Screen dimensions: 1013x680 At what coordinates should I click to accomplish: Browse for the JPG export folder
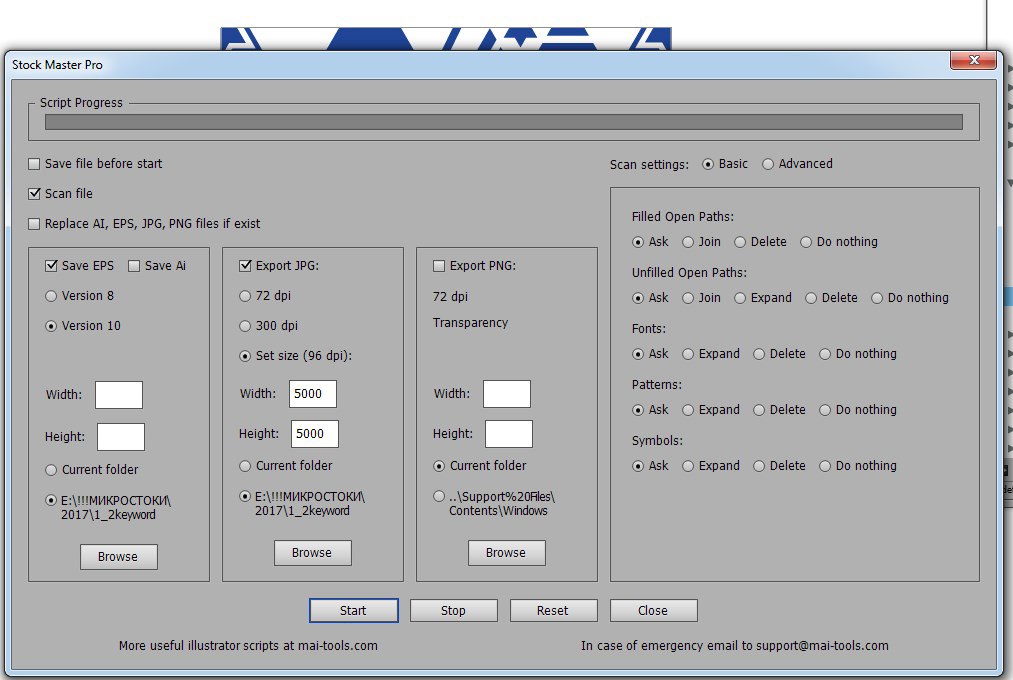313,553
